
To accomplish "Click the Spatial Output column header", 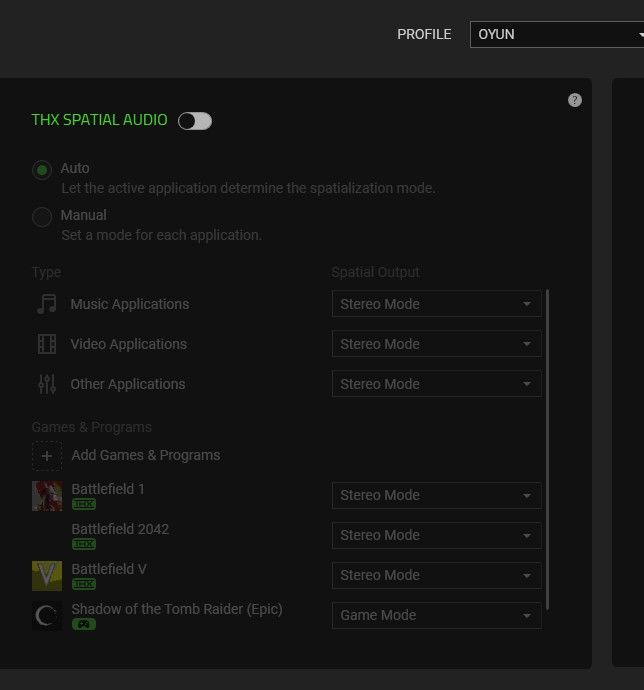I will tap(375, 272).
